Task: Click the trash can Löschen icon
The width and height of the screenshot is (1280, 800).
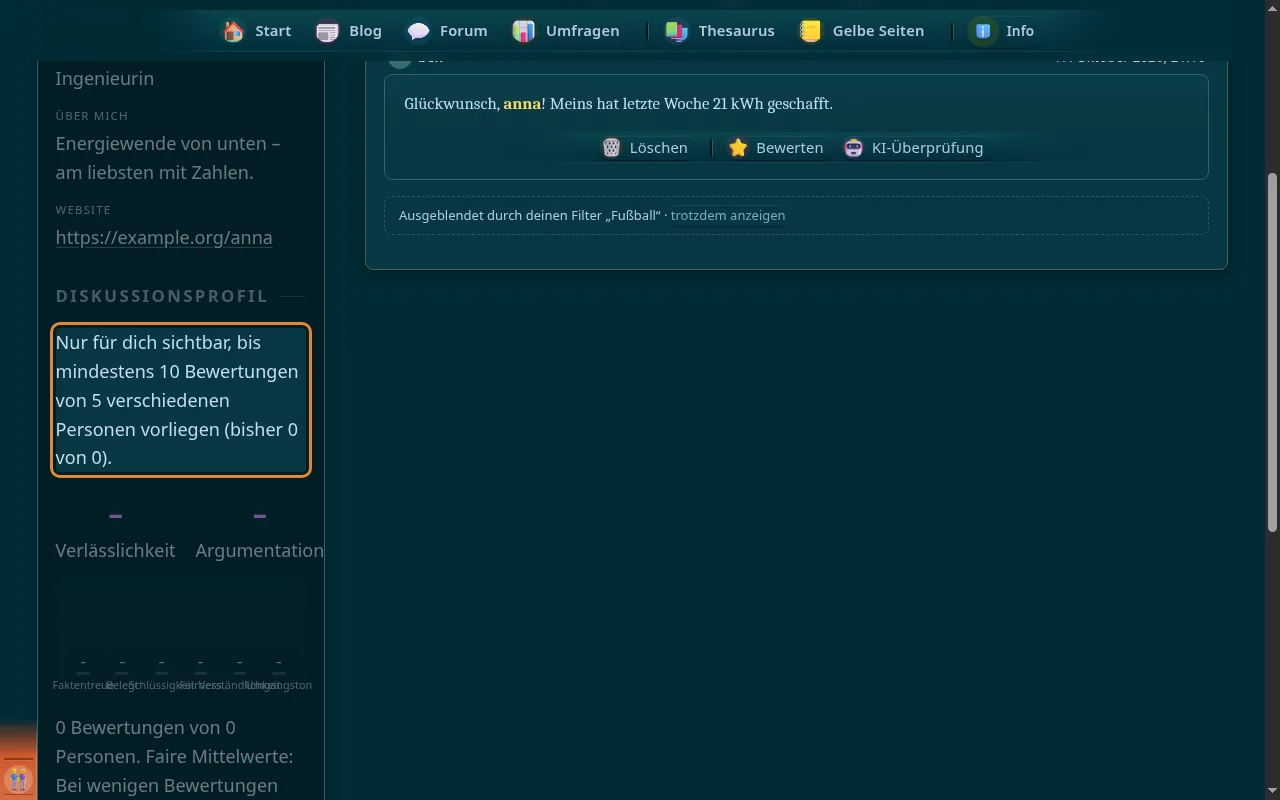Action: (612, 148)
